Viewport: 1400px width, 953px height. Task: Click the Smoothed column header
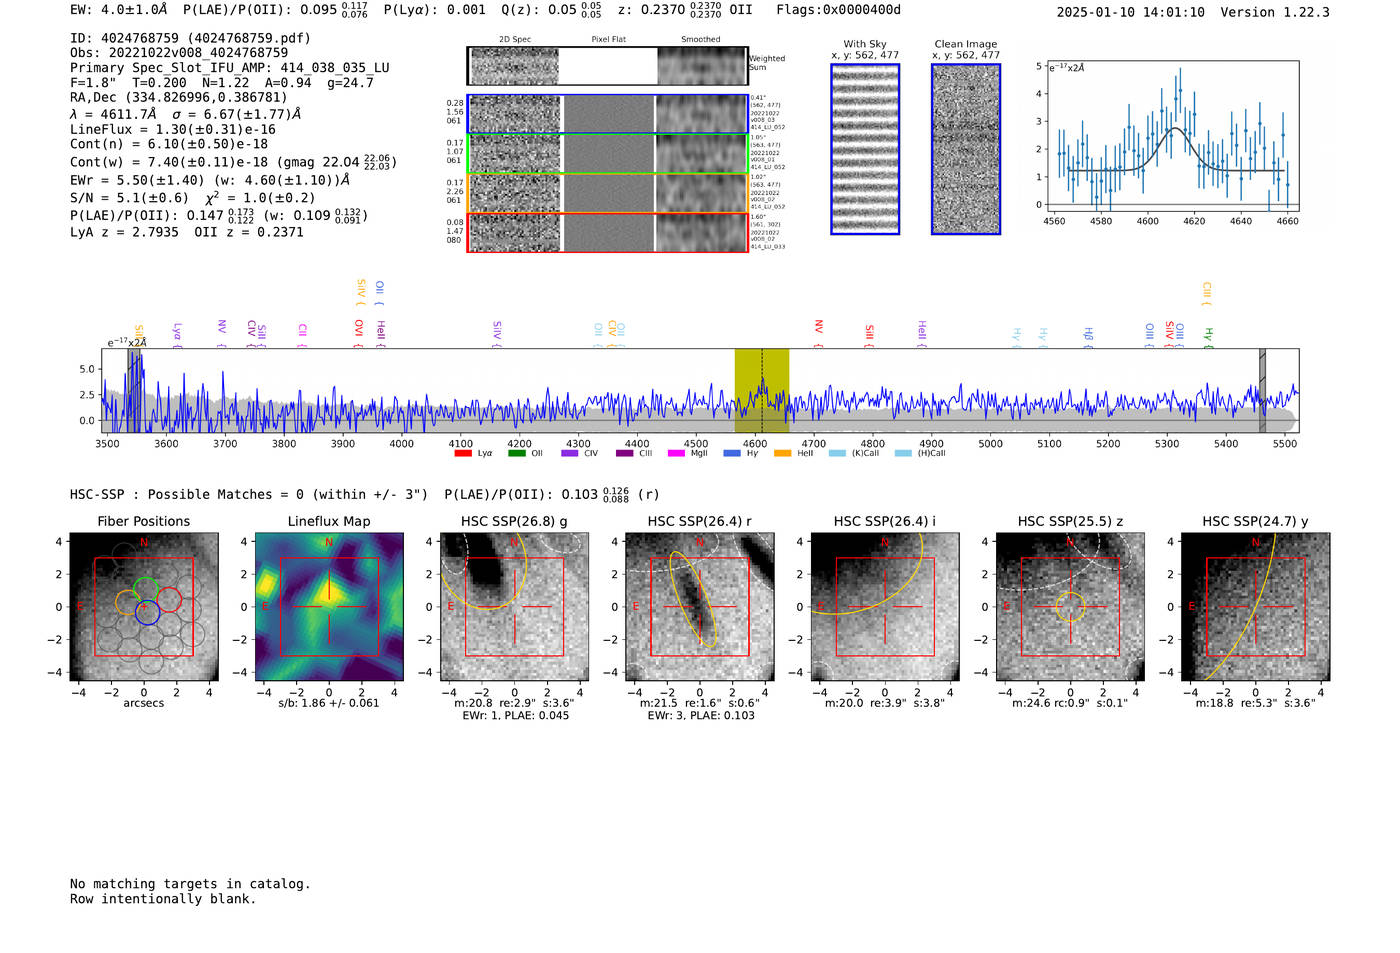[701, 40]
